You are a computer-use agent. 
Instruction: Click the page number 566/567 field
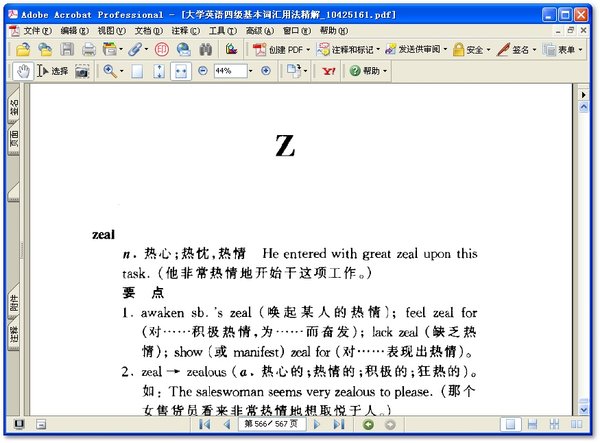(271, 424)
